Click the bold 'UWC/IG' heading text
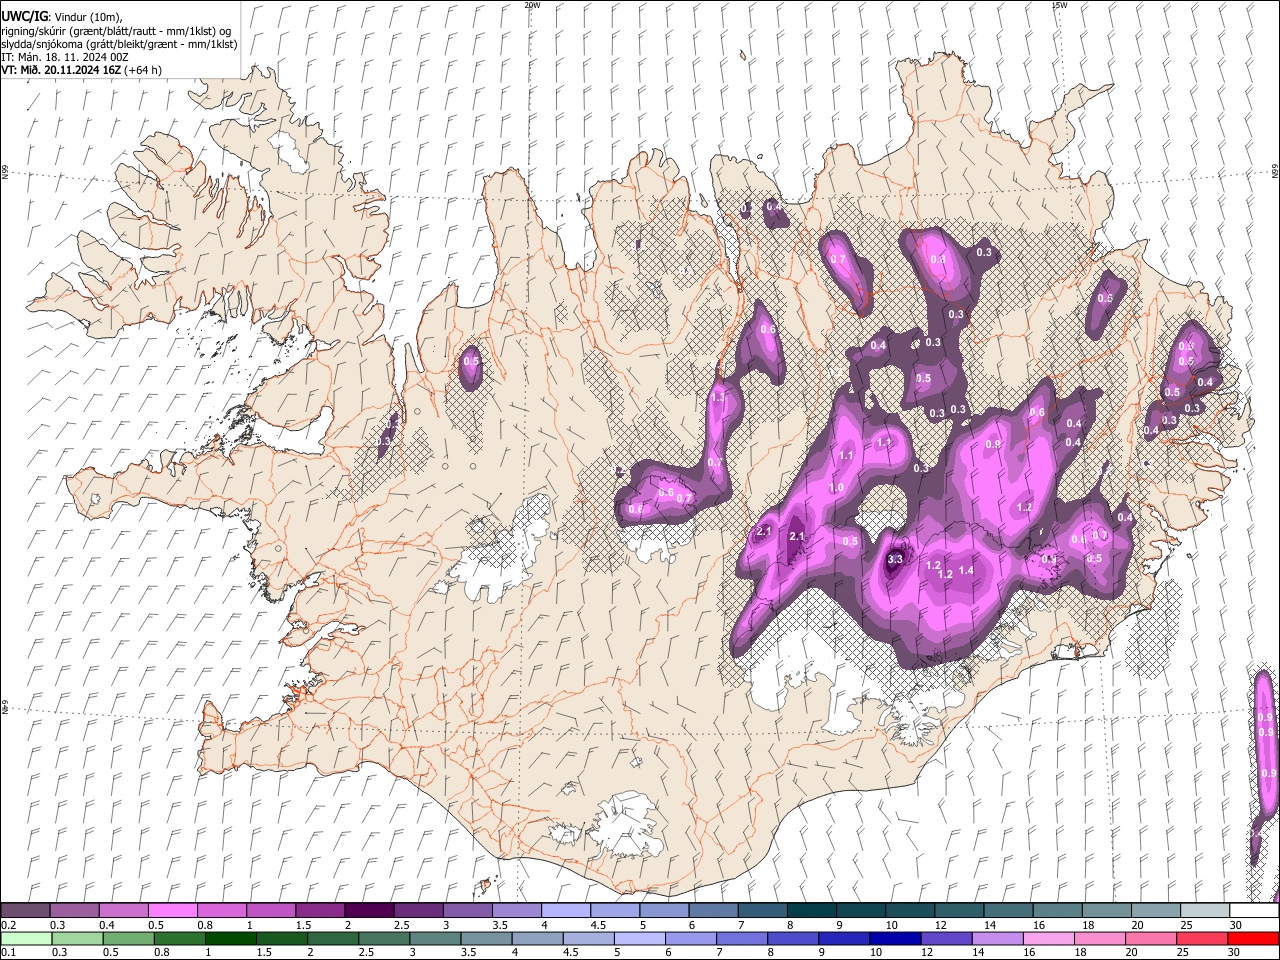Viewport: 1280px width, 960px height. (x=25, y=17)
